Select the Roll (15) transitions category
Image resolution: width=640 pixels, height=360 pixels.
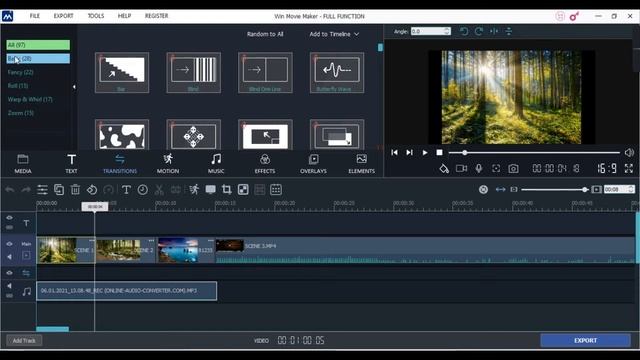pos(18,86)
